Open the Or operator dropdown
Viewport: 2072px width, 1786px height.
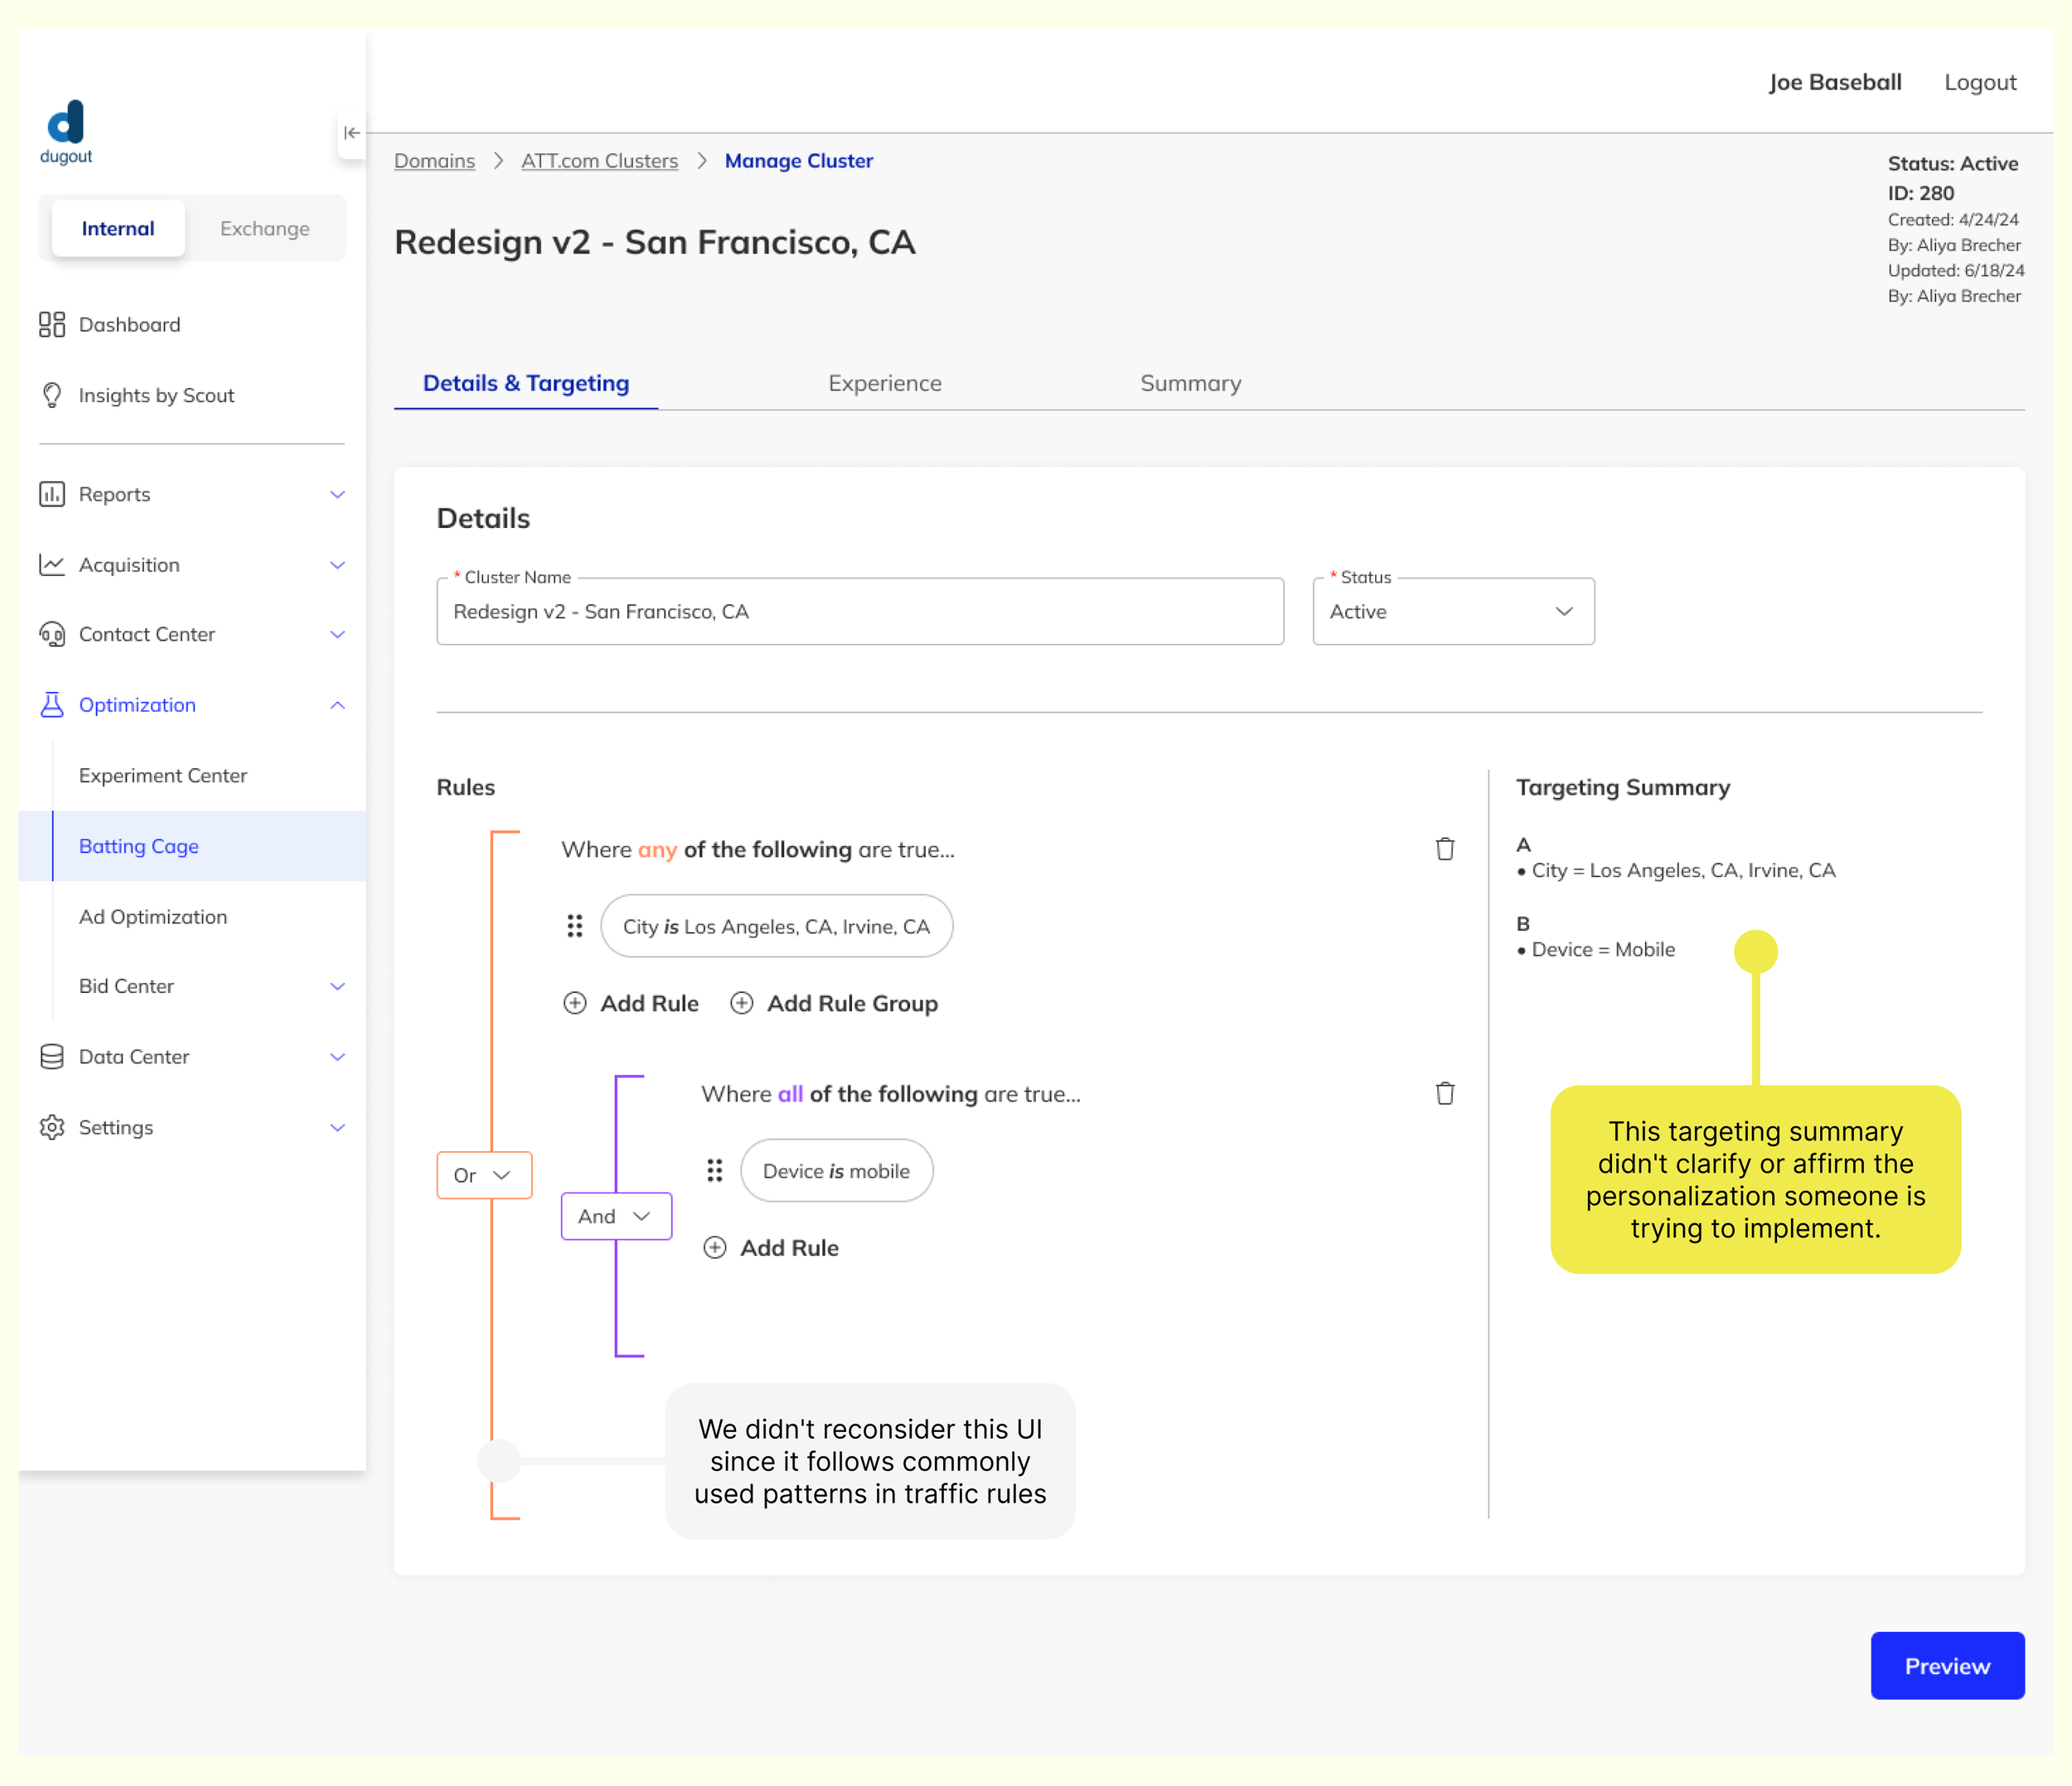click(x=484, y=1175)
